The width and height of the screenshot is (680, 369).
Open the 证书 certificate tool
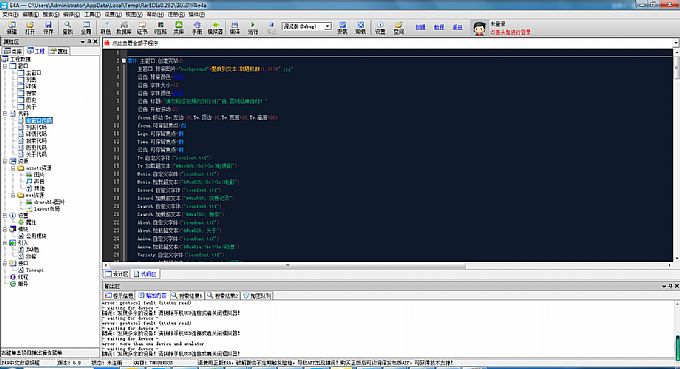[x=142, y=28]
